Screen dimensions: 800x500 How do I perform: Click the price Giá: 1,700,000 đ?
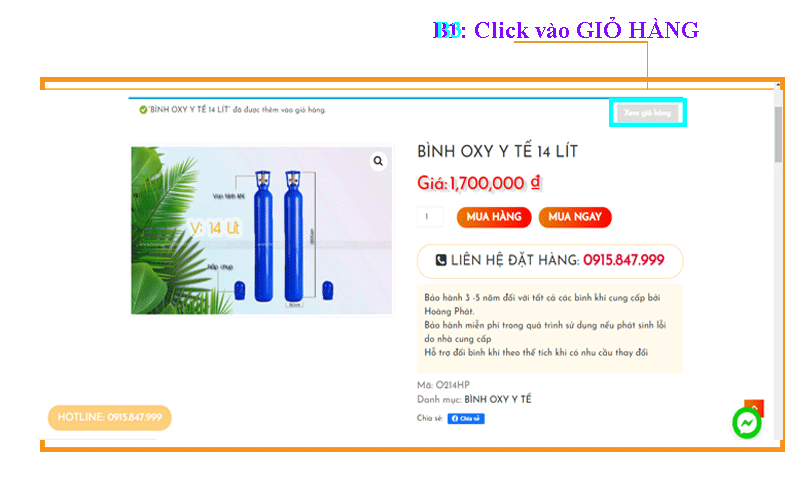(479, 183)
